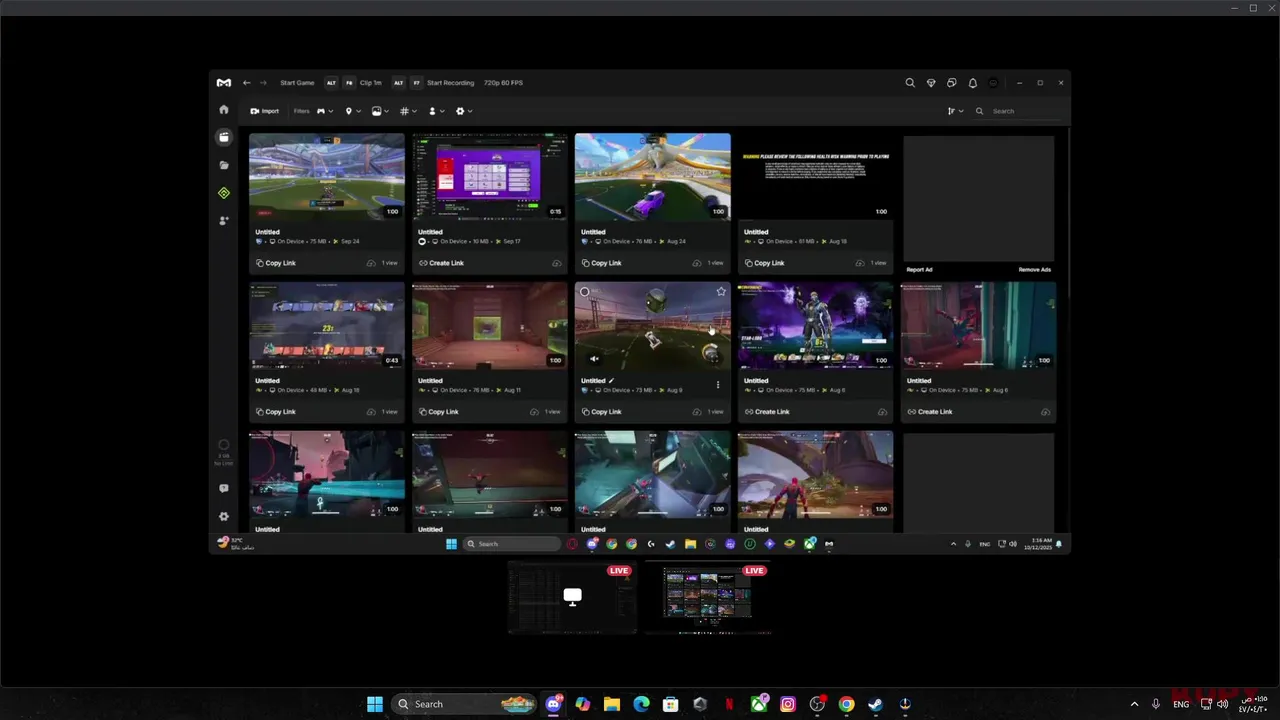The image size is (1280, 720).
Task: Click Discord icon in Windows taskbar
Action: (x=553, y=704)
